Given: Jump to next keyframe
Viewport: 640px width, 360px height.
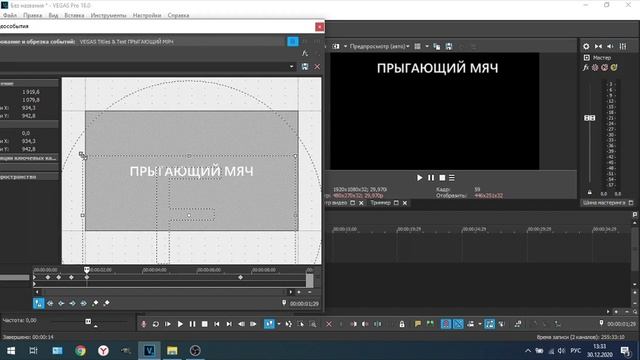Looking at the screenshot, I should tap(72, 303).
